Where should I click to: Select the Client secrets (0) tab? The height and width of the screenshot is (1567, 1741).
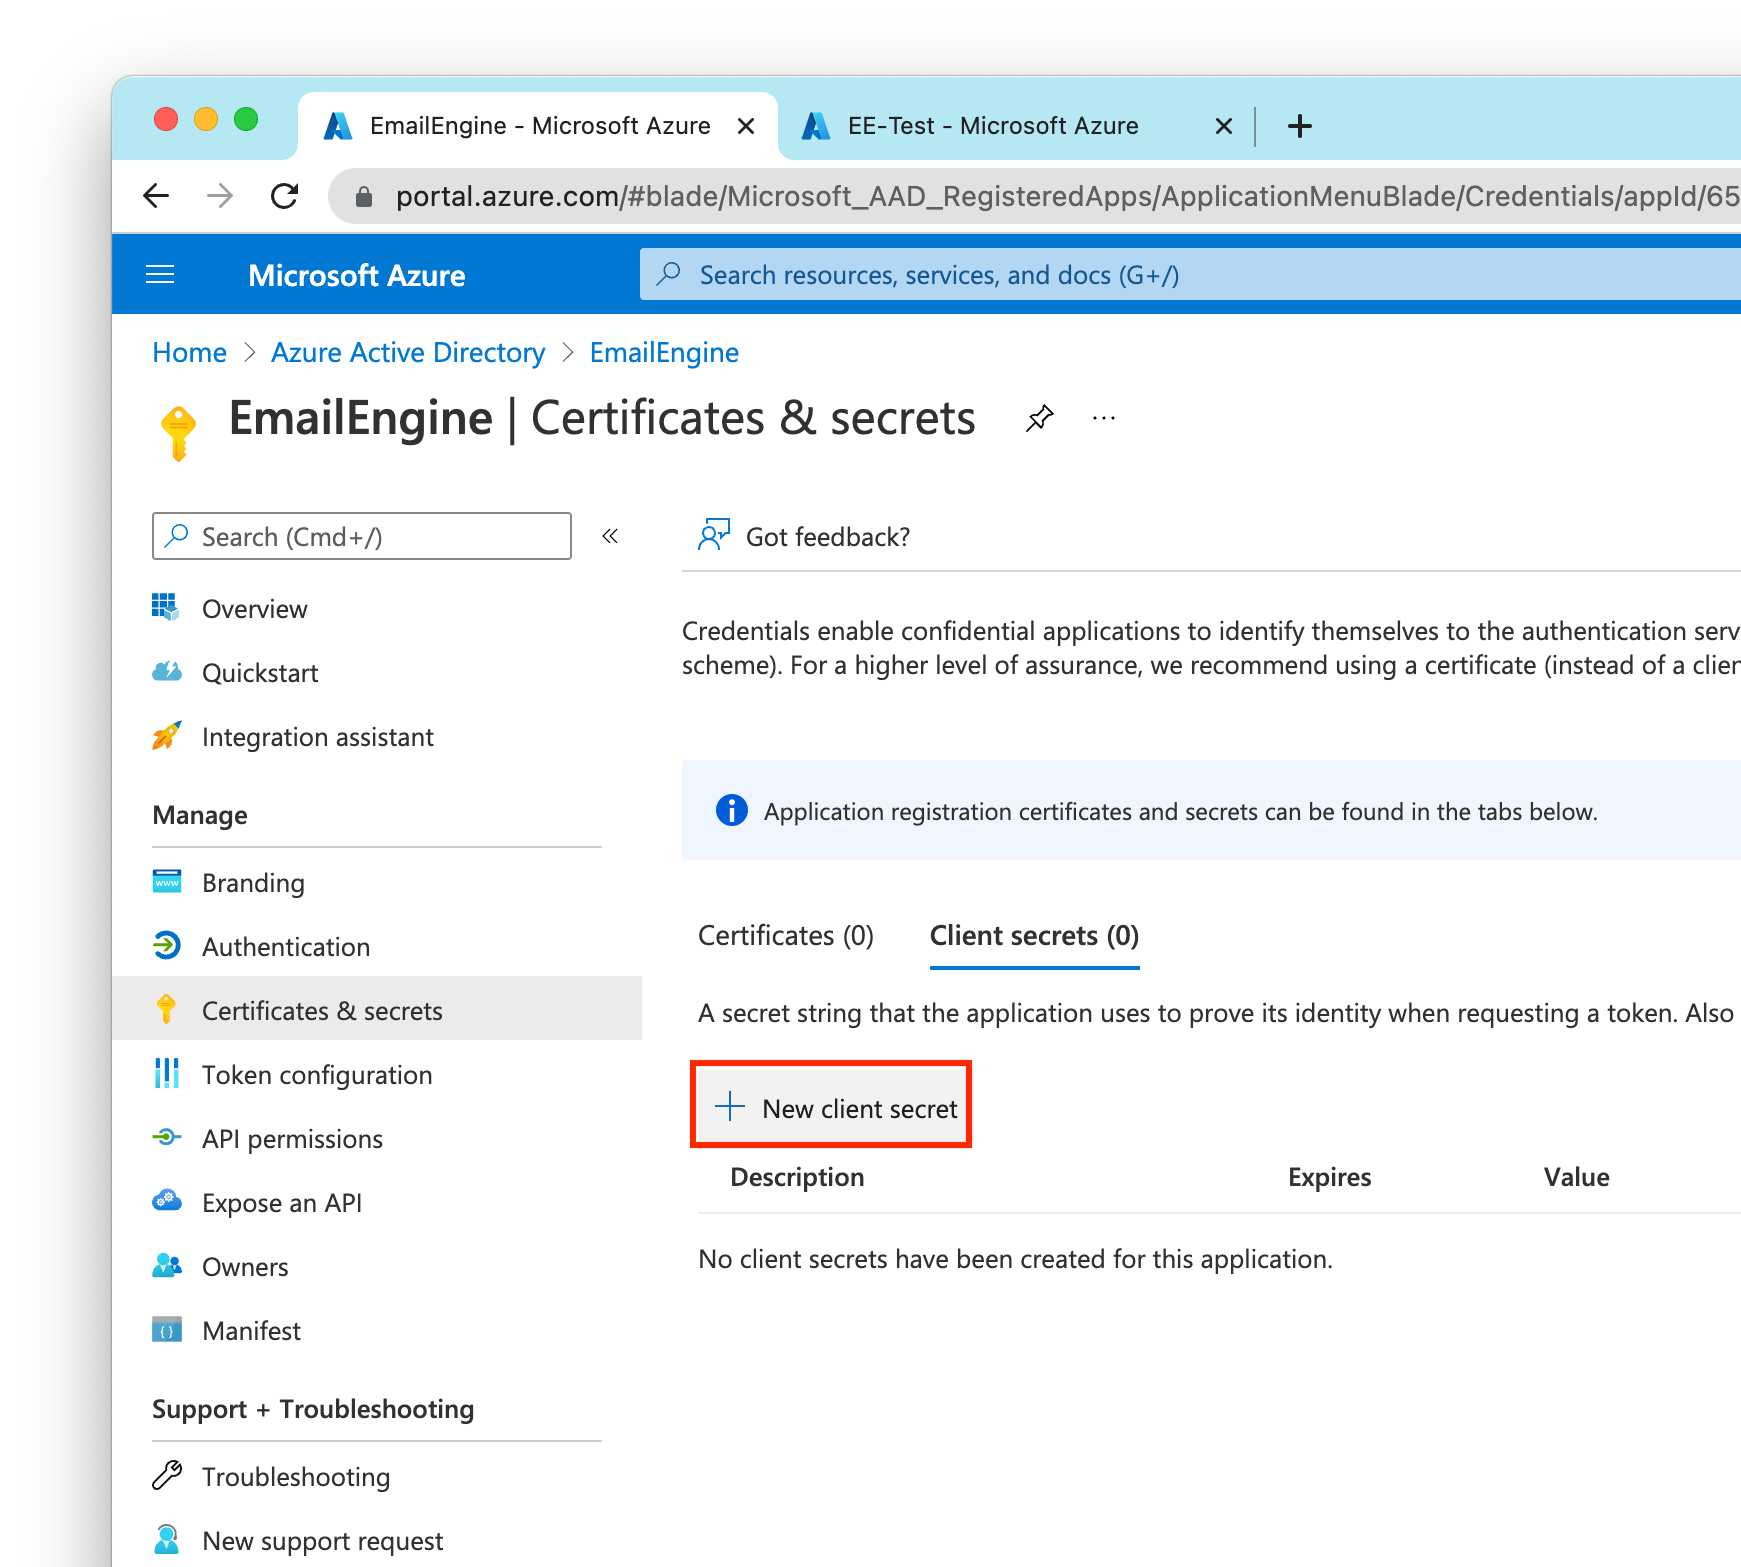[1034, 935]
